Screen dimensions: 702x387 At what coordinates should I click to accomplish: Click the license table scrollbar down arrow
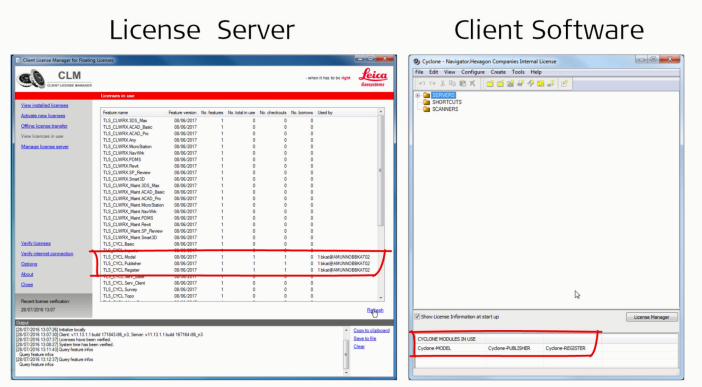pos(381,298)
